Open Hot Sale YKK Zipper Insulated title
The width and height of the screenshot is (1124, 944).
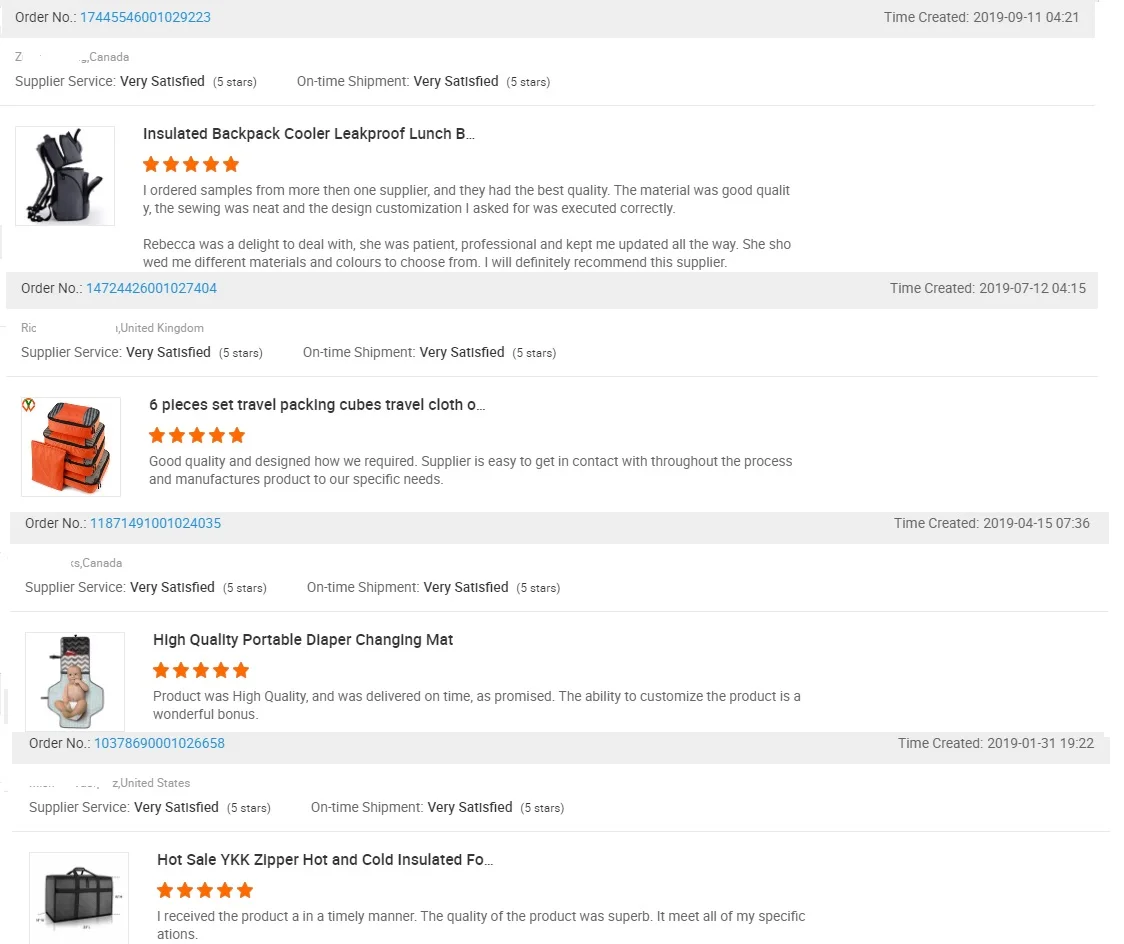click(x=325, y=860)
